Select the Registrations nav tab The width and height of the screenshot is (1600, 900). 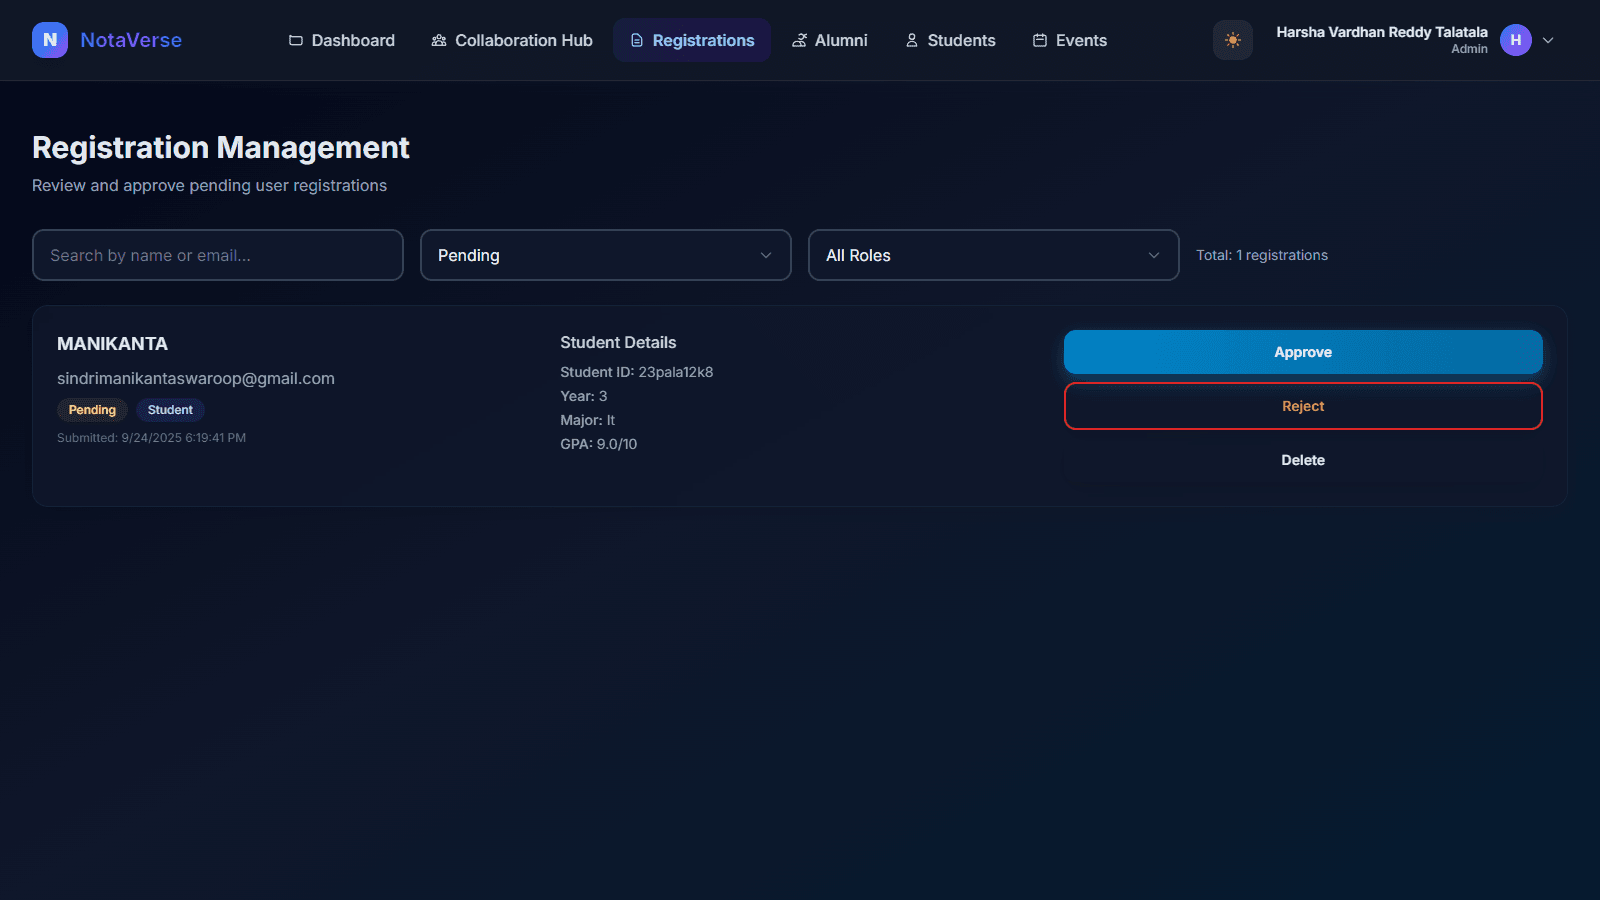point(692,40)
